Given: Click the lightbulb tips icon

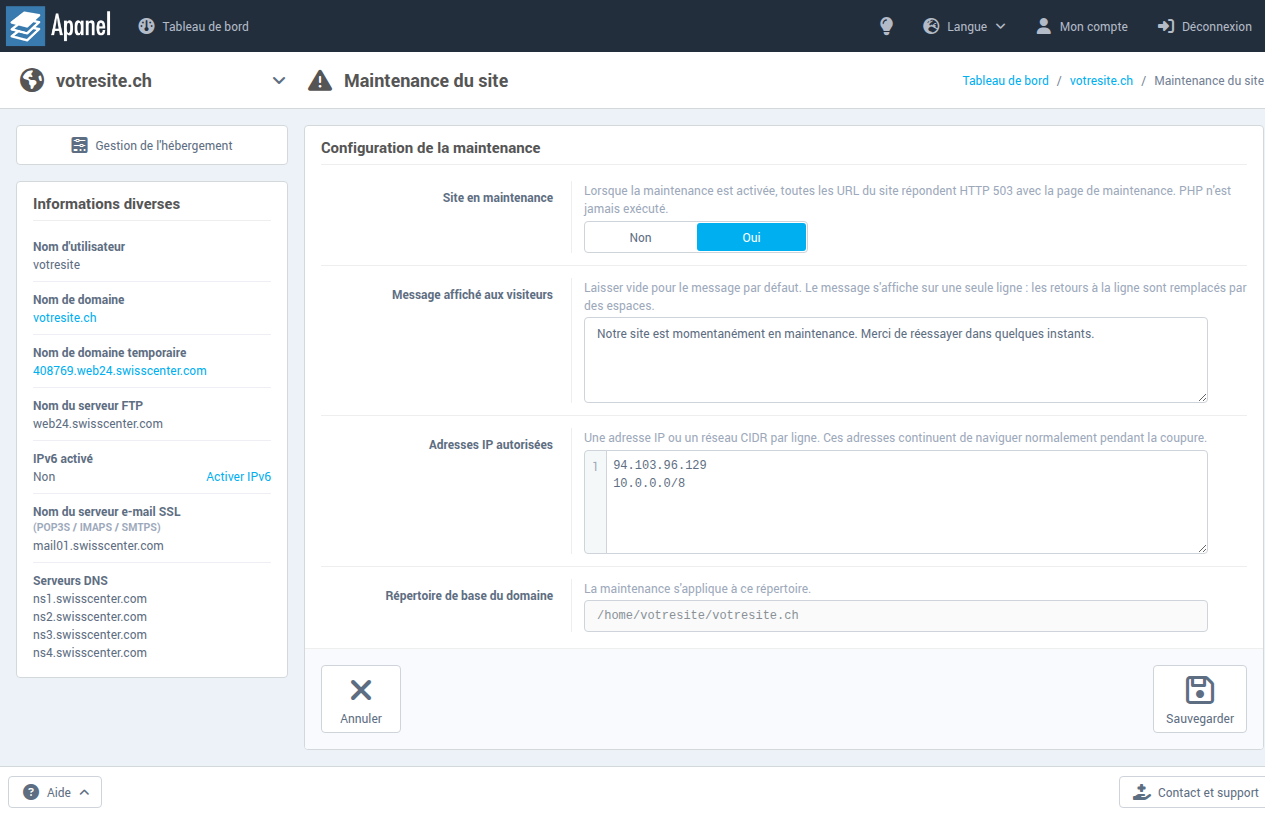Looking at the screenshot, I should [886, 26].
